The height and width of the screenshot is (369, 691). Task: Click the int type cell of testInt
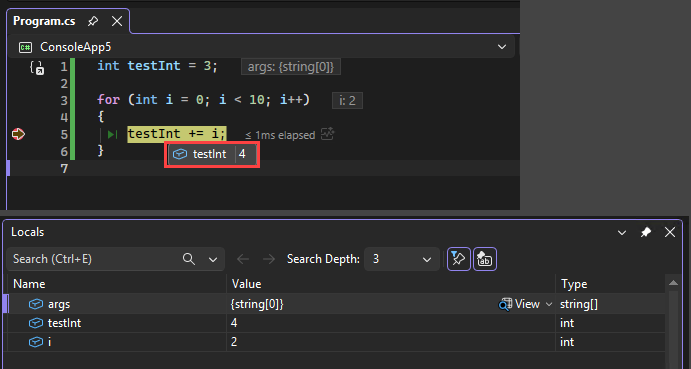(567, 323)
